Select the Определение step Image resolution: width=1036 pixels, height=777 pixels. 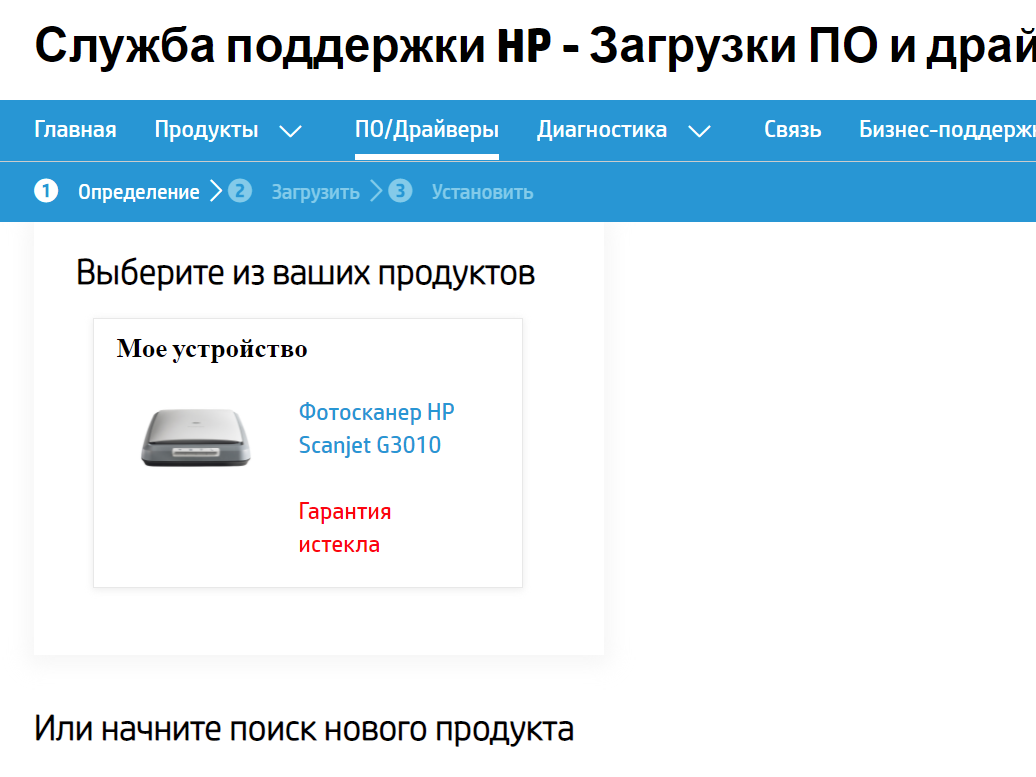[x=139, y=192]
